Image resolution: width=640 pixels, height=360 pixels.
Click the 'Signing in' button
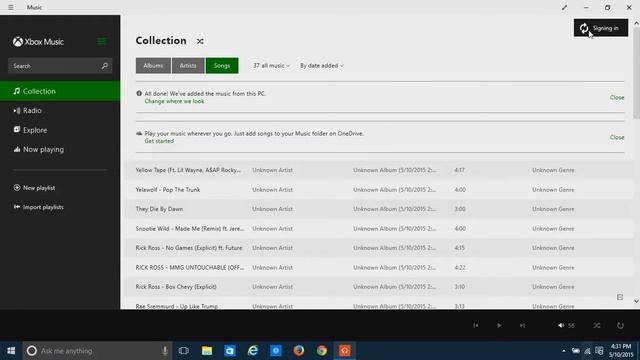coord(601,28)
